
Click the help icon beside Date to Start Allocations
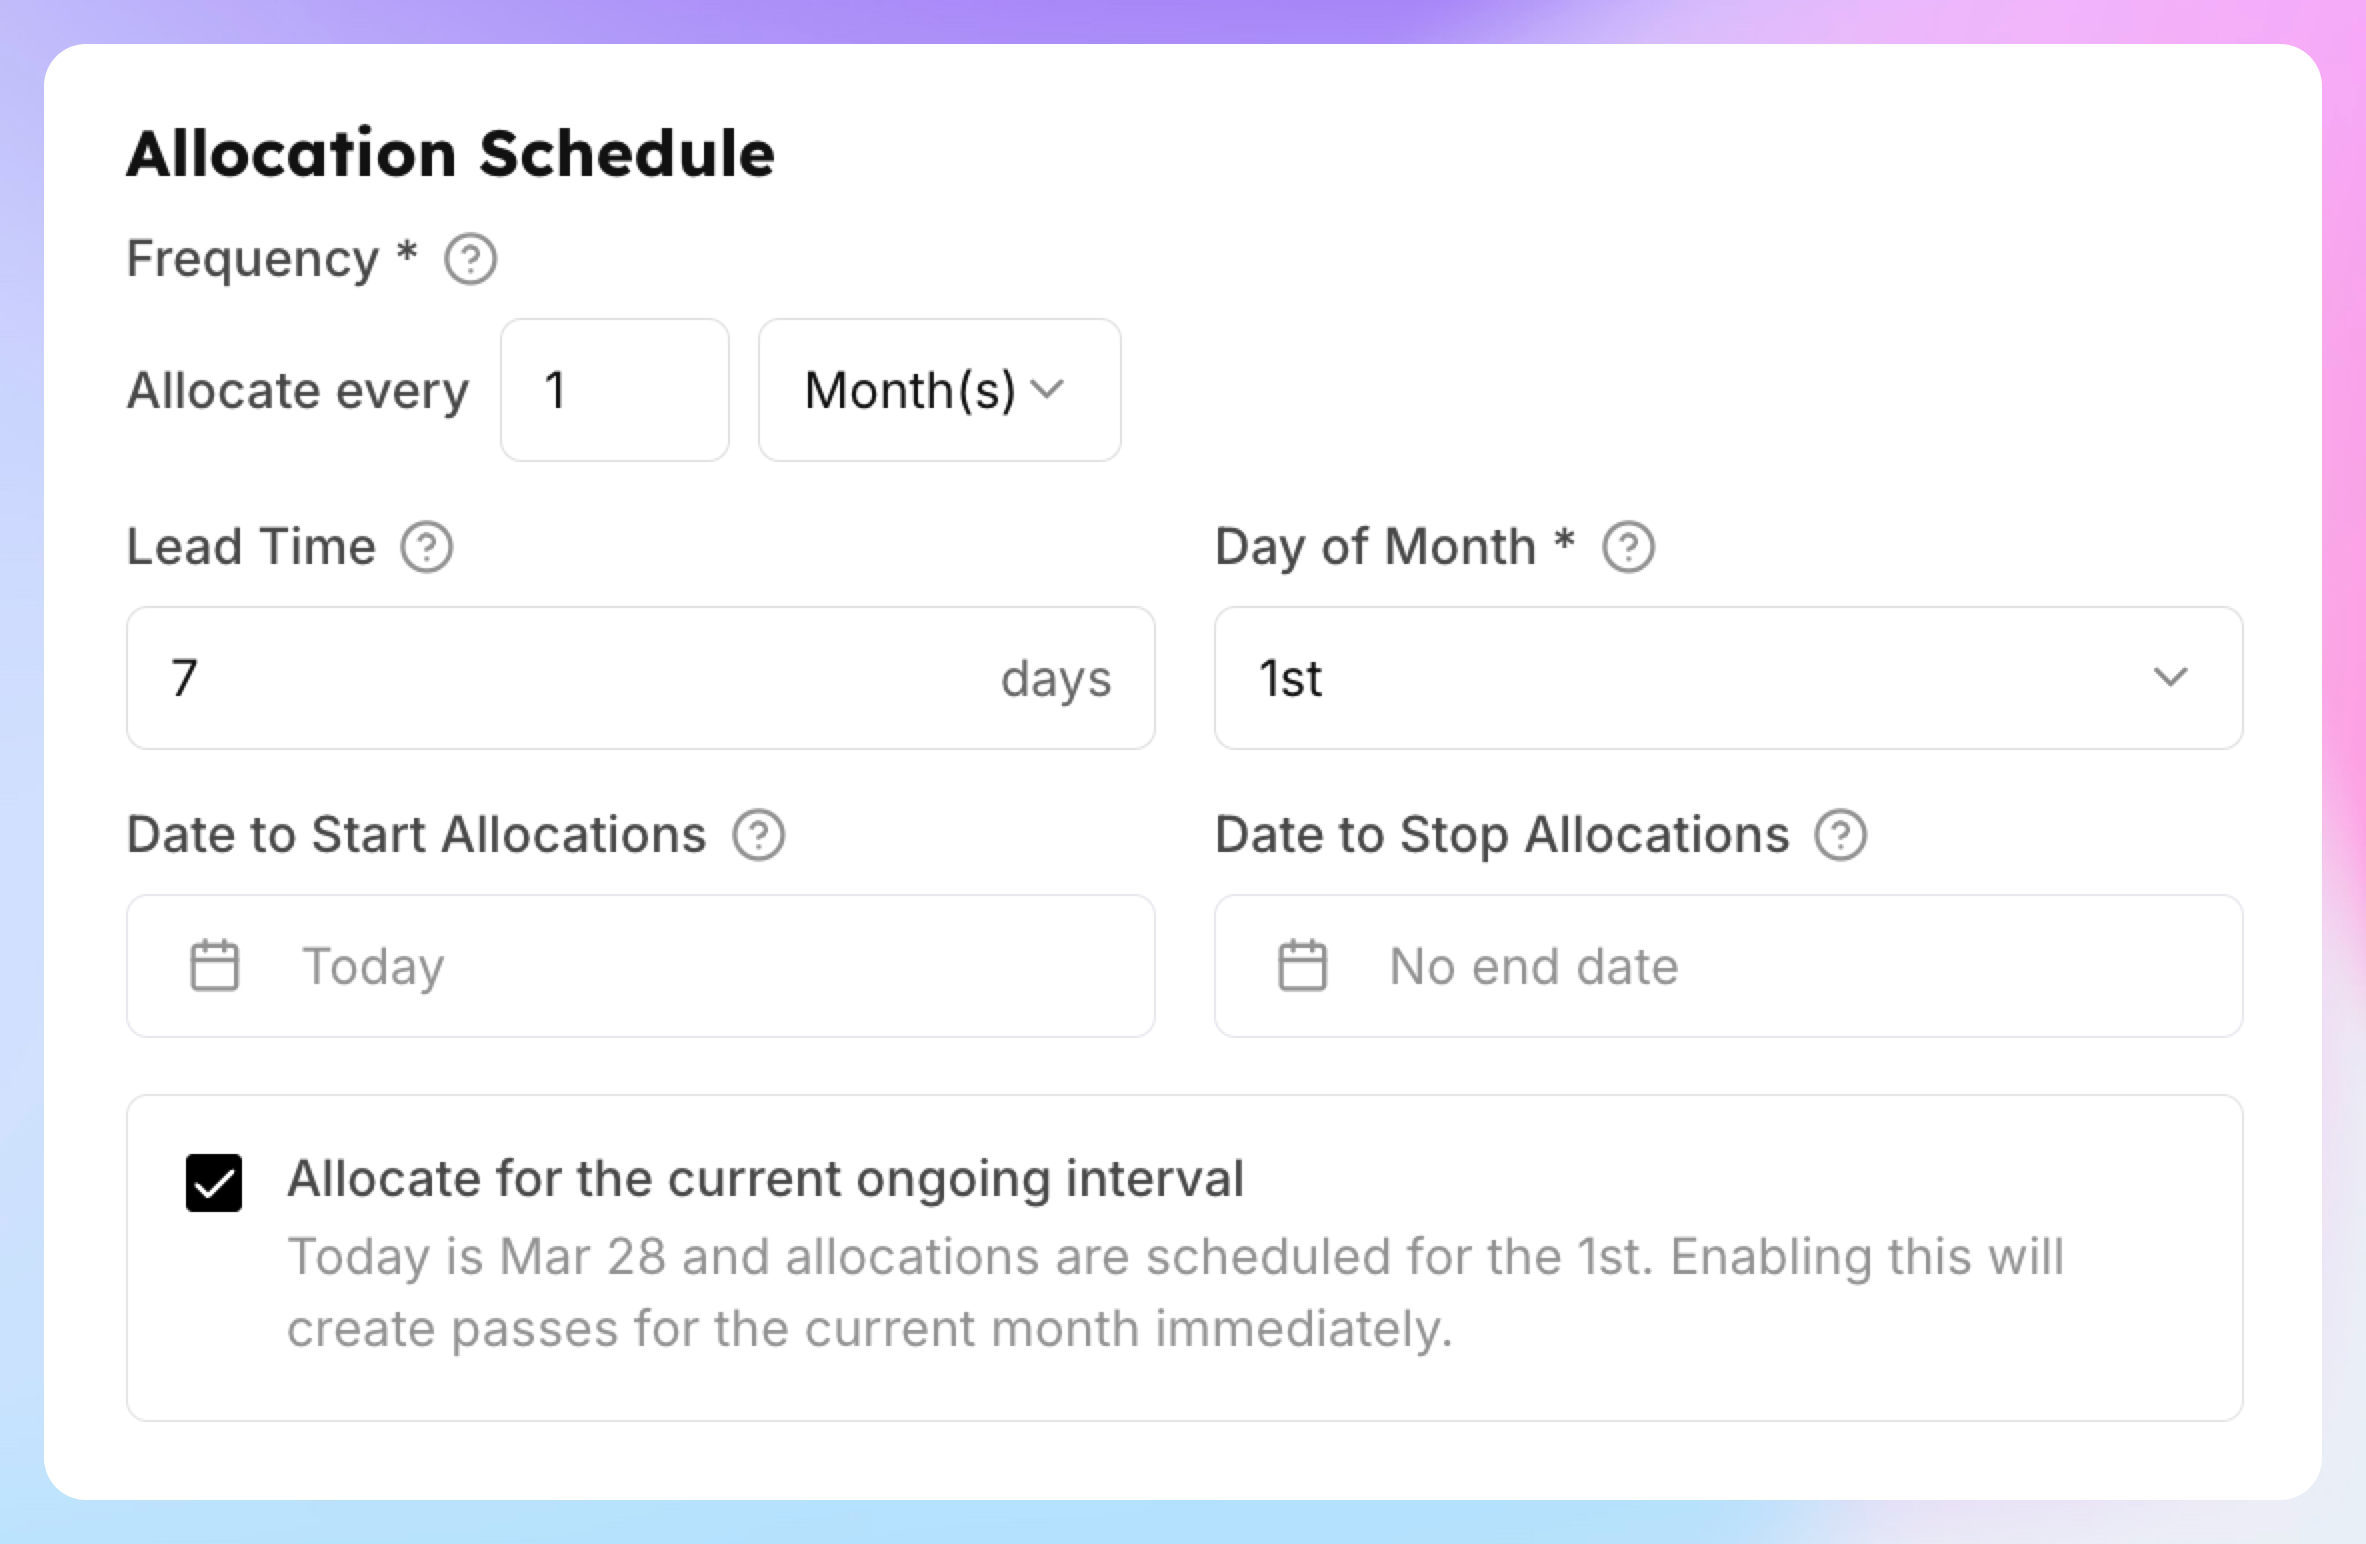coord(759,835)
